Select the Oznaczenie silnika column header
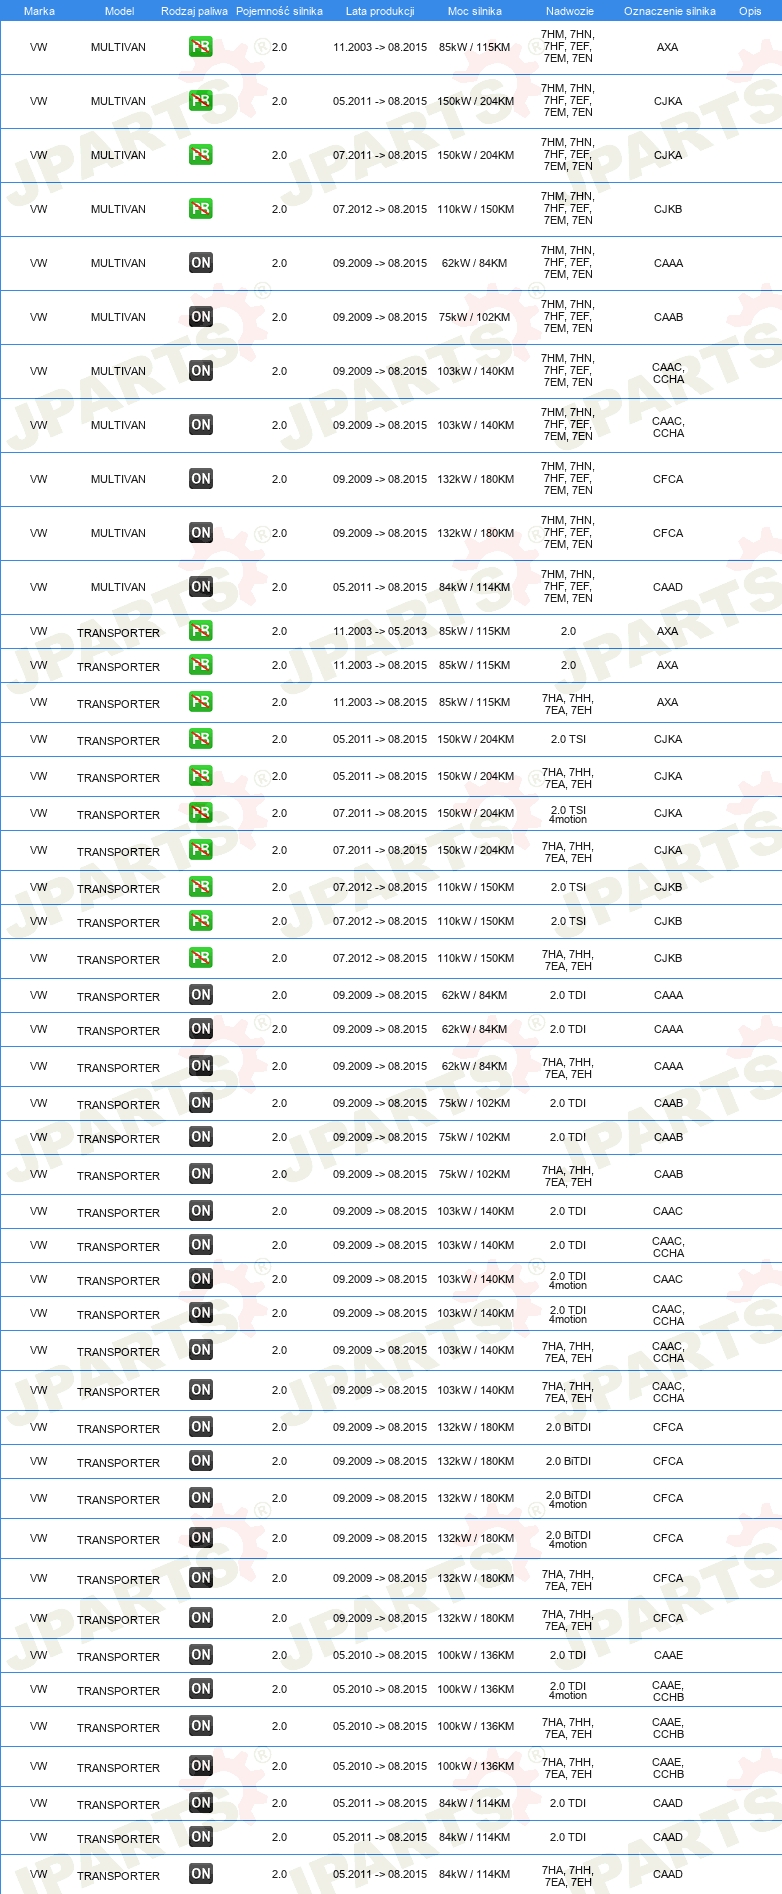 [x=670, y=11]
